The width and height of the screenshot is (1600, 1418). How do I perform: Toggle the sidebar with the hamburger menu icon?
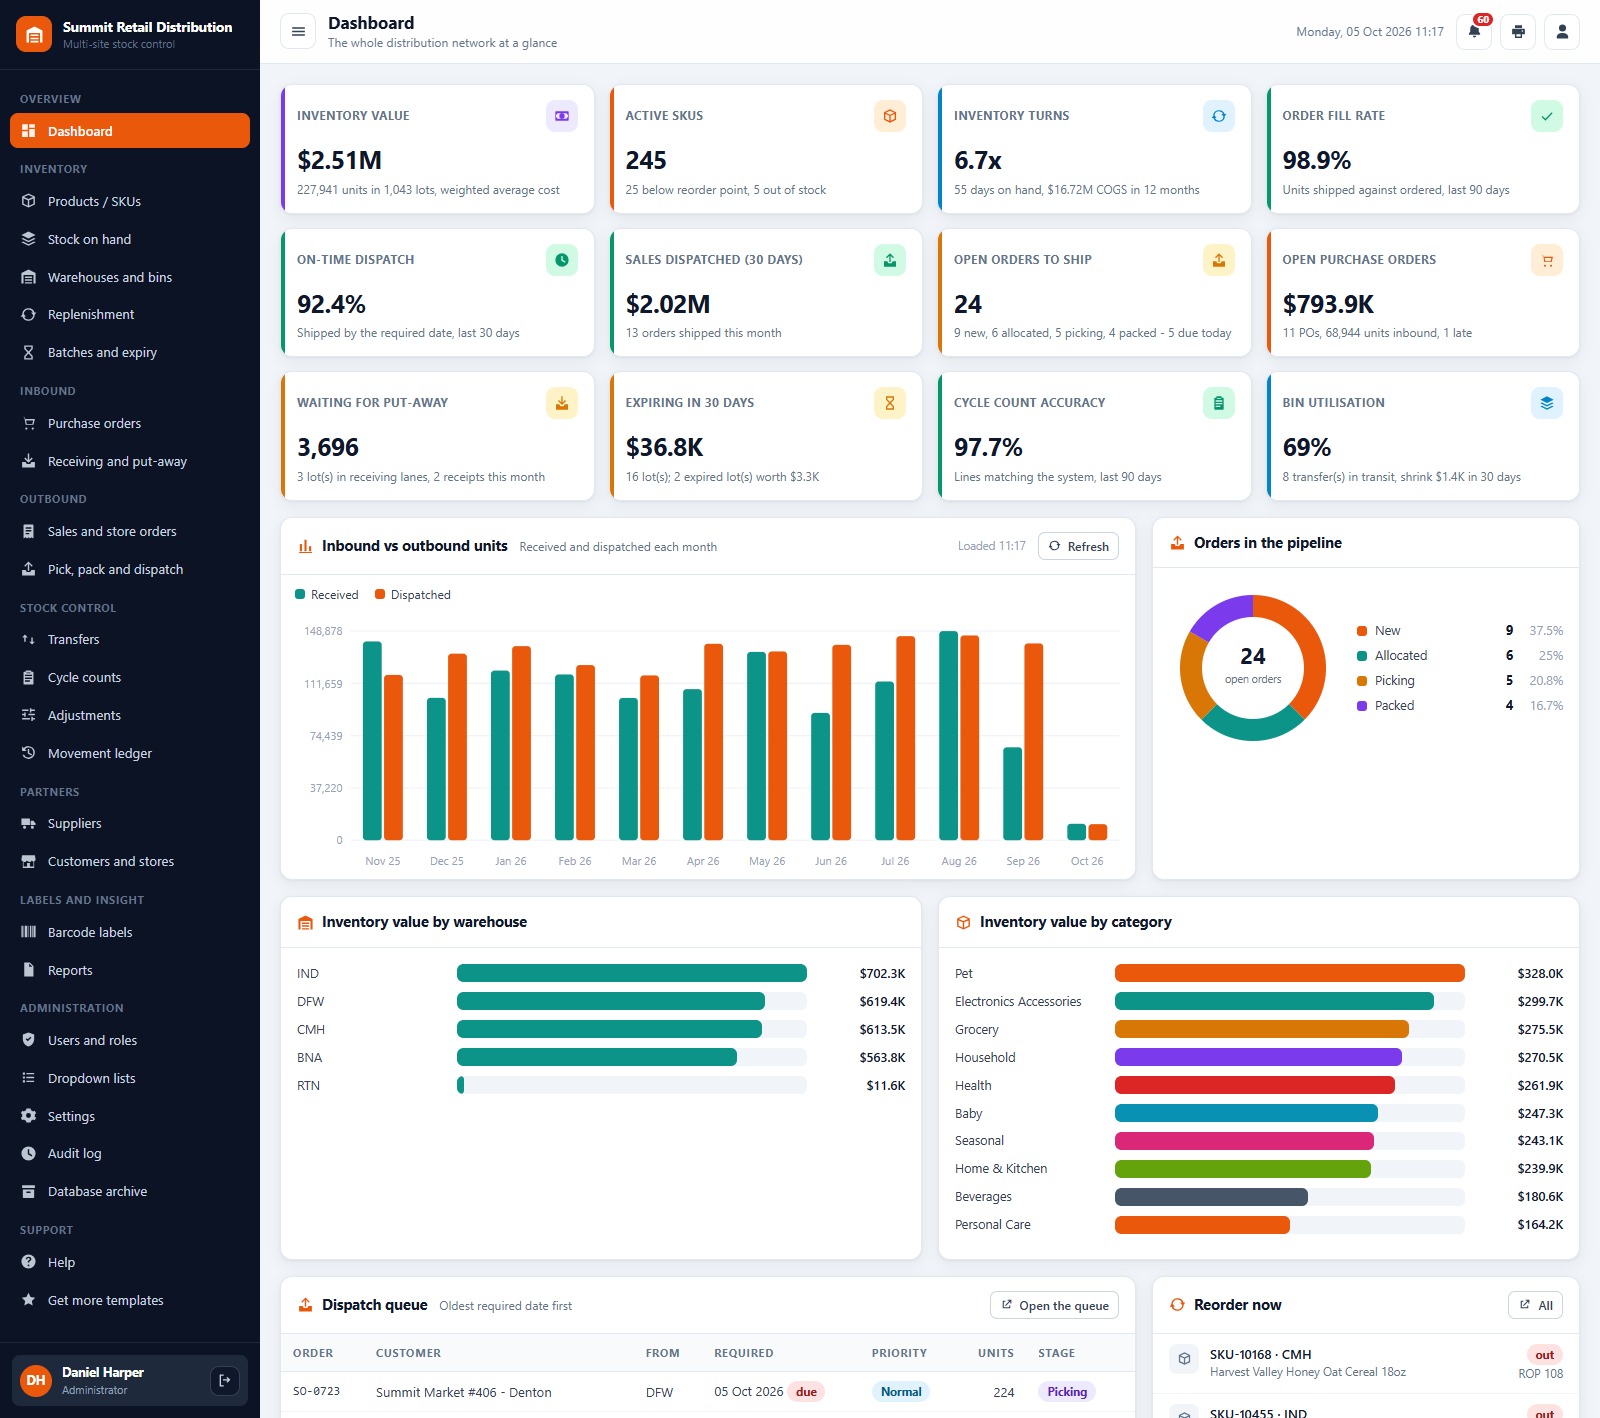click(x=298, y=32)
